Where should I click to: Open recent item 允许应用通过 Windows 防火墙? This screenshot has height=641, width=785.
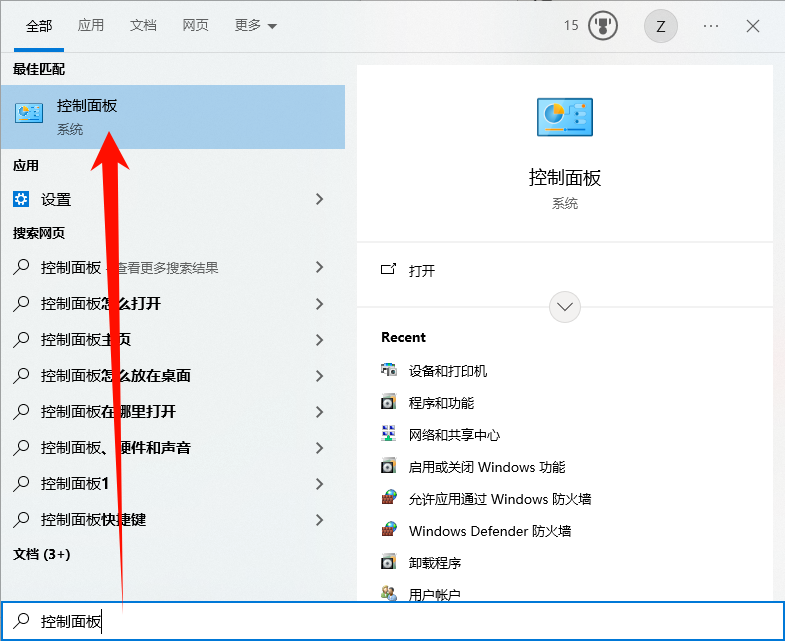(x=500, y=499)
